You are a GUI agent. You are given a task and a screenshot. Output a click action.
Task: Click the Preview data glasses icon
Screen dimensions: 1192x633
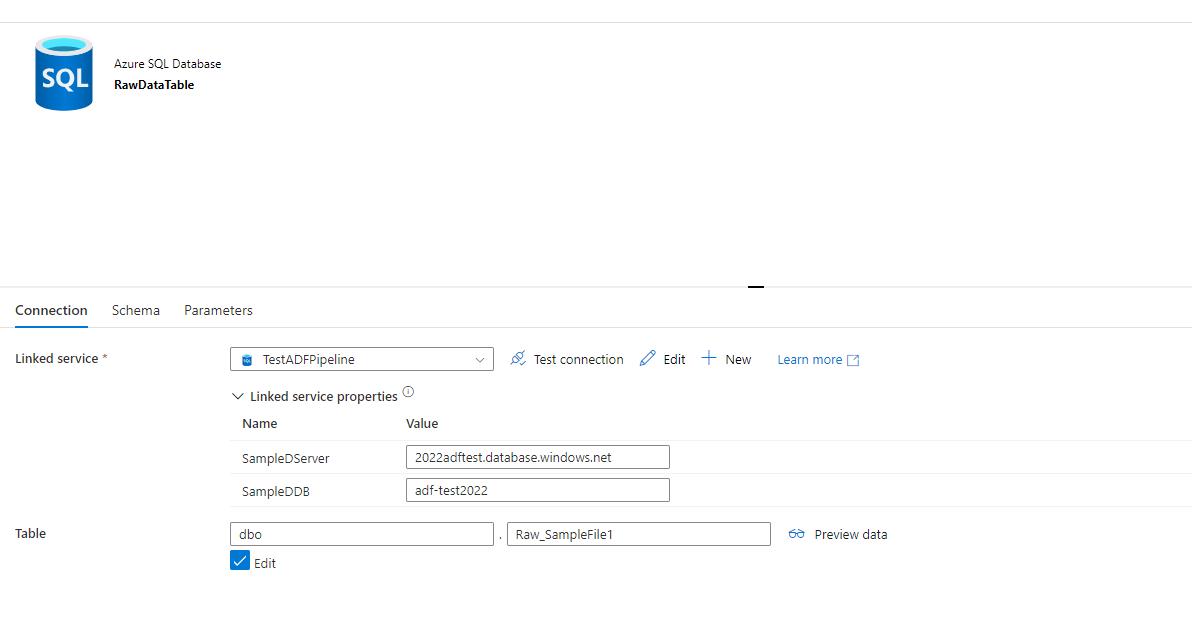[x=797, y=534]
